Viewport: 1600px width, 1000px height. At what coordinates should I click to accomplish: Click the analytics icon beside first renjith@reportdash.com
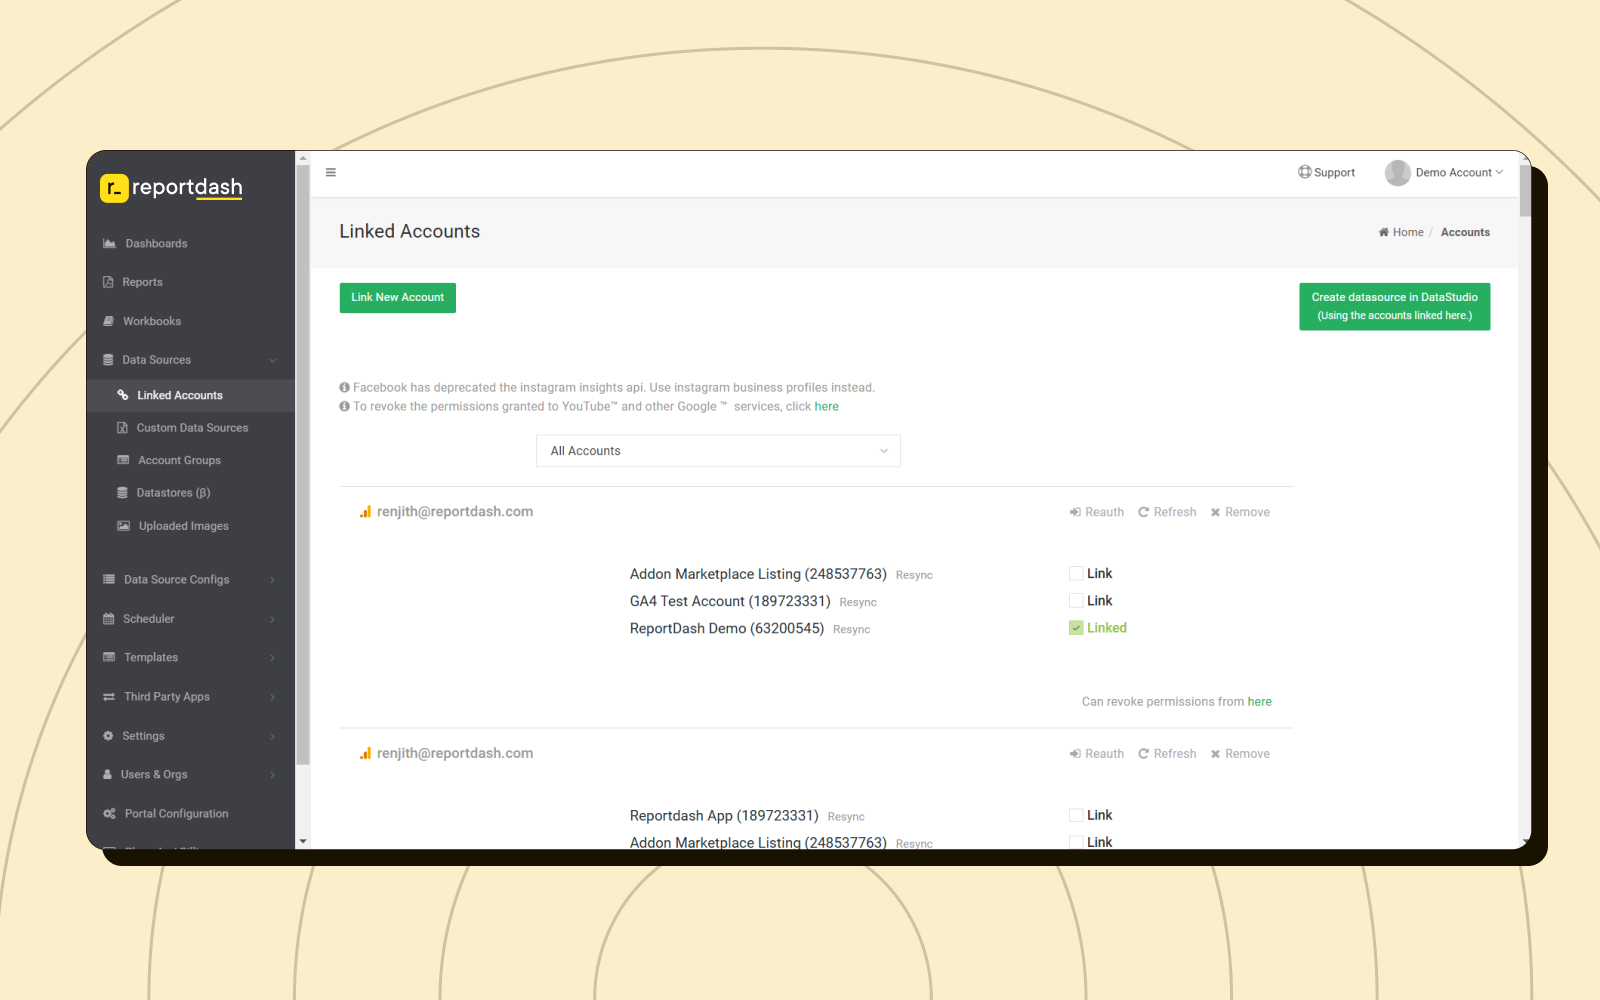click(366, 512)
